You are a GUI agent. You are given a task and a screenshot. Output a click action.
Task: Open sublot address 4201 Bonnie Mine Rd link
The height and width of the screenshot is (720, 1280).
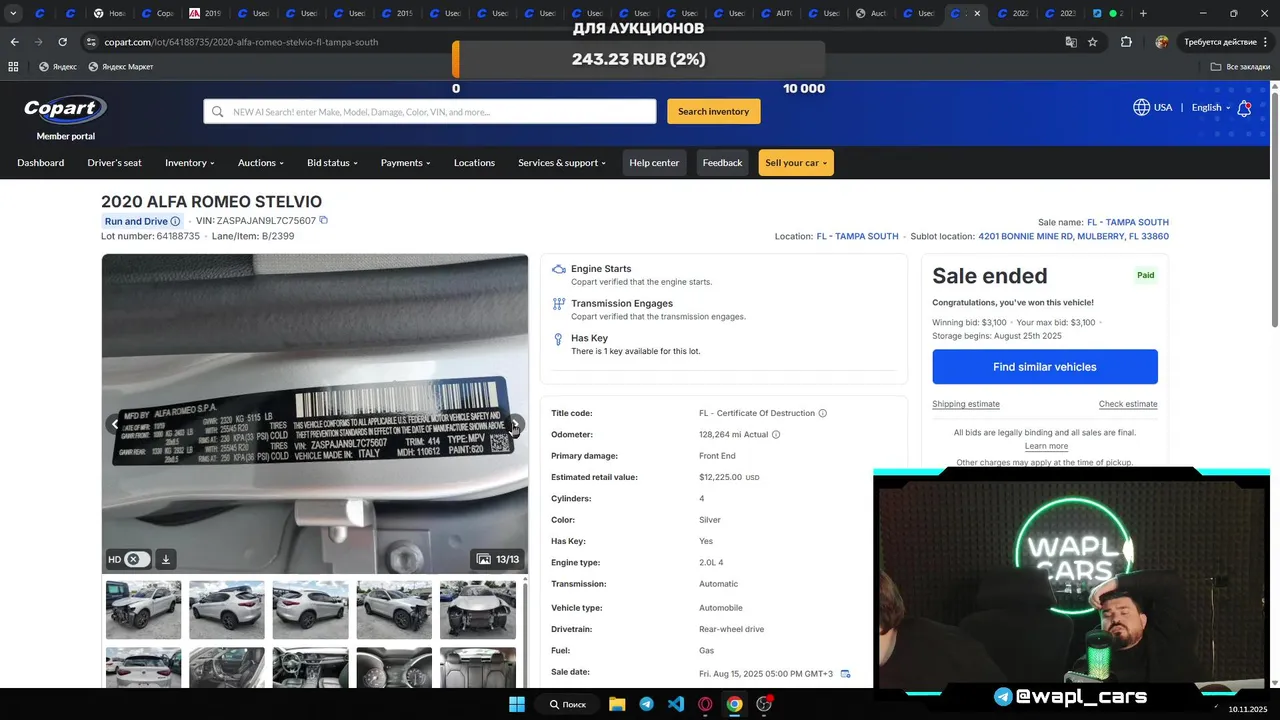pos(1073,237)
